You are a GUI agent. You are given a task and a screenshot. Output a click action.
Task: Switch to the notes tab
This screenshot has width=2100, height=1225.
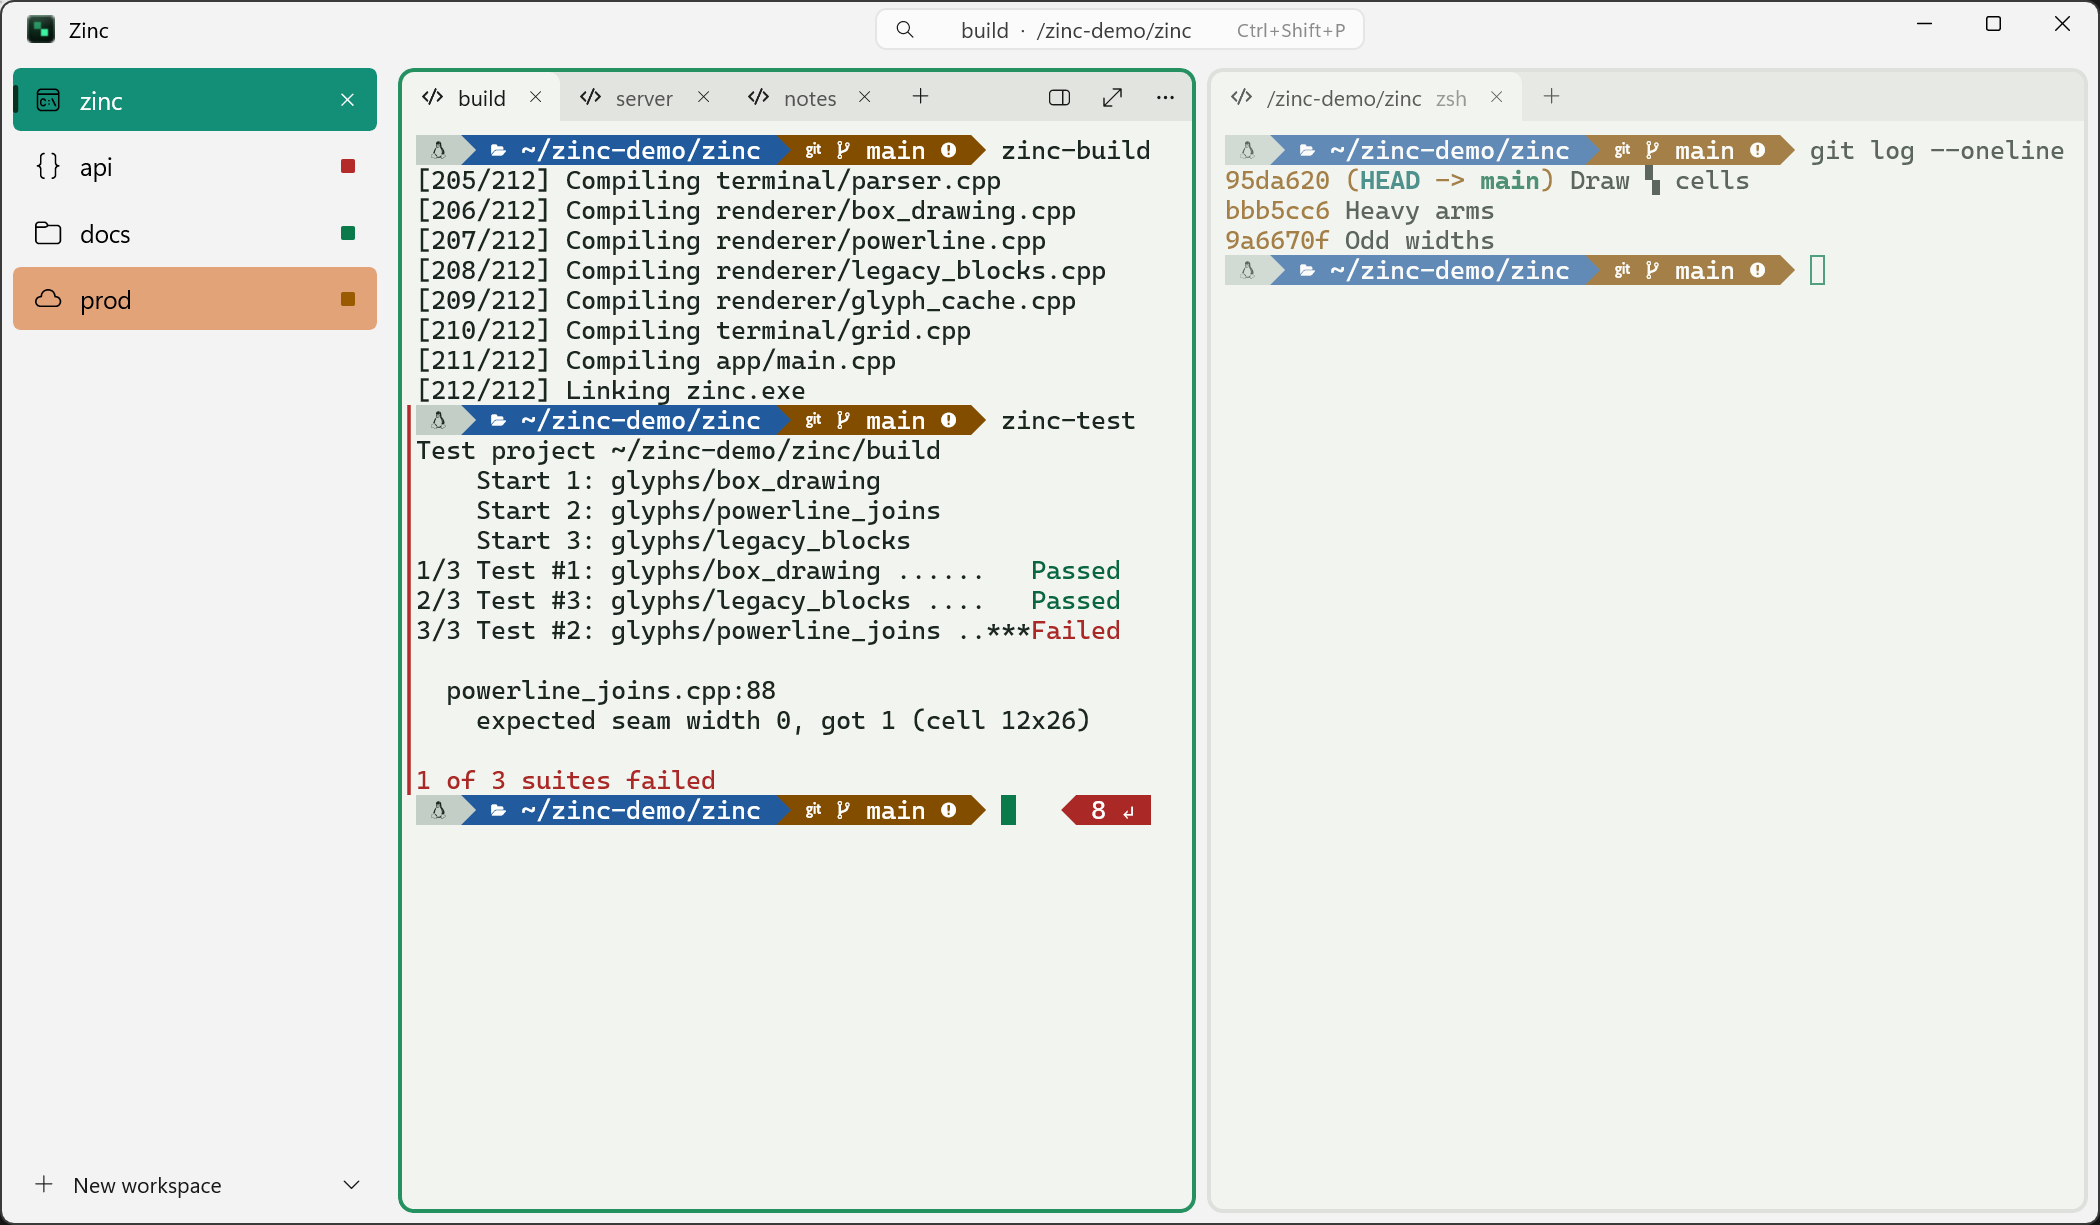click(x=810, y=97)
